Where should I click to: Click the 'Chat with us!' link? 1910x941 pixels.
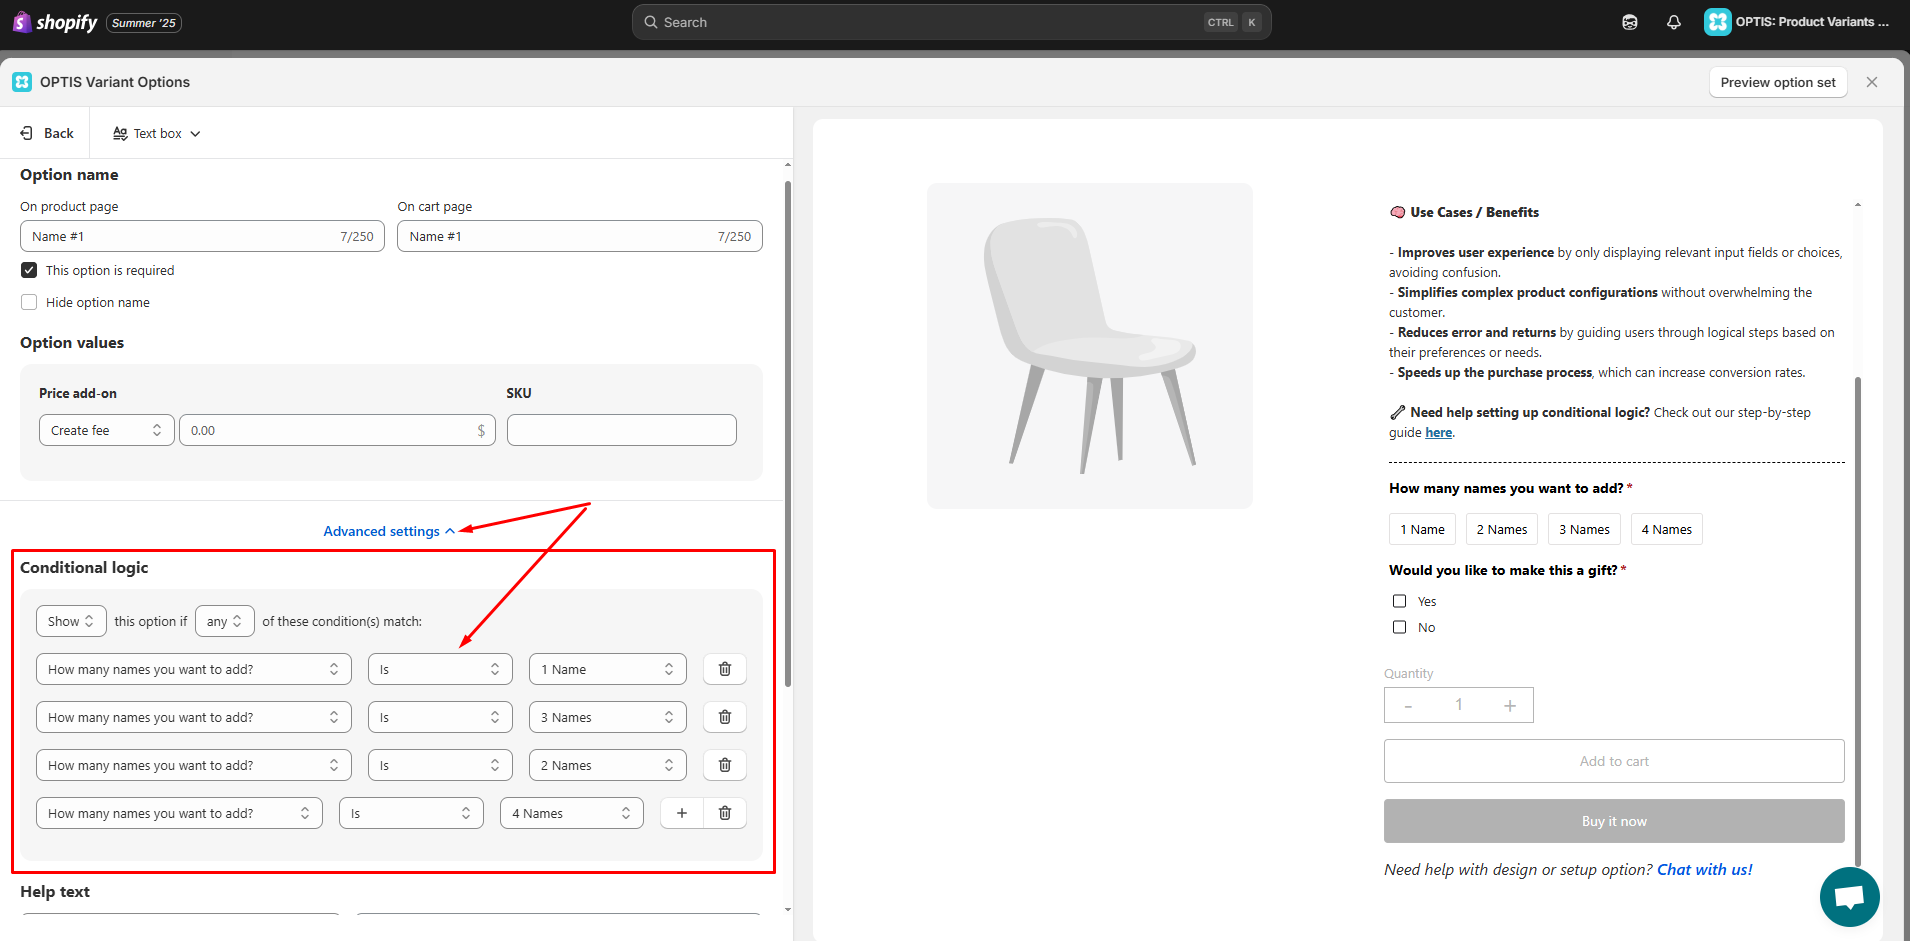(1705, 869)
